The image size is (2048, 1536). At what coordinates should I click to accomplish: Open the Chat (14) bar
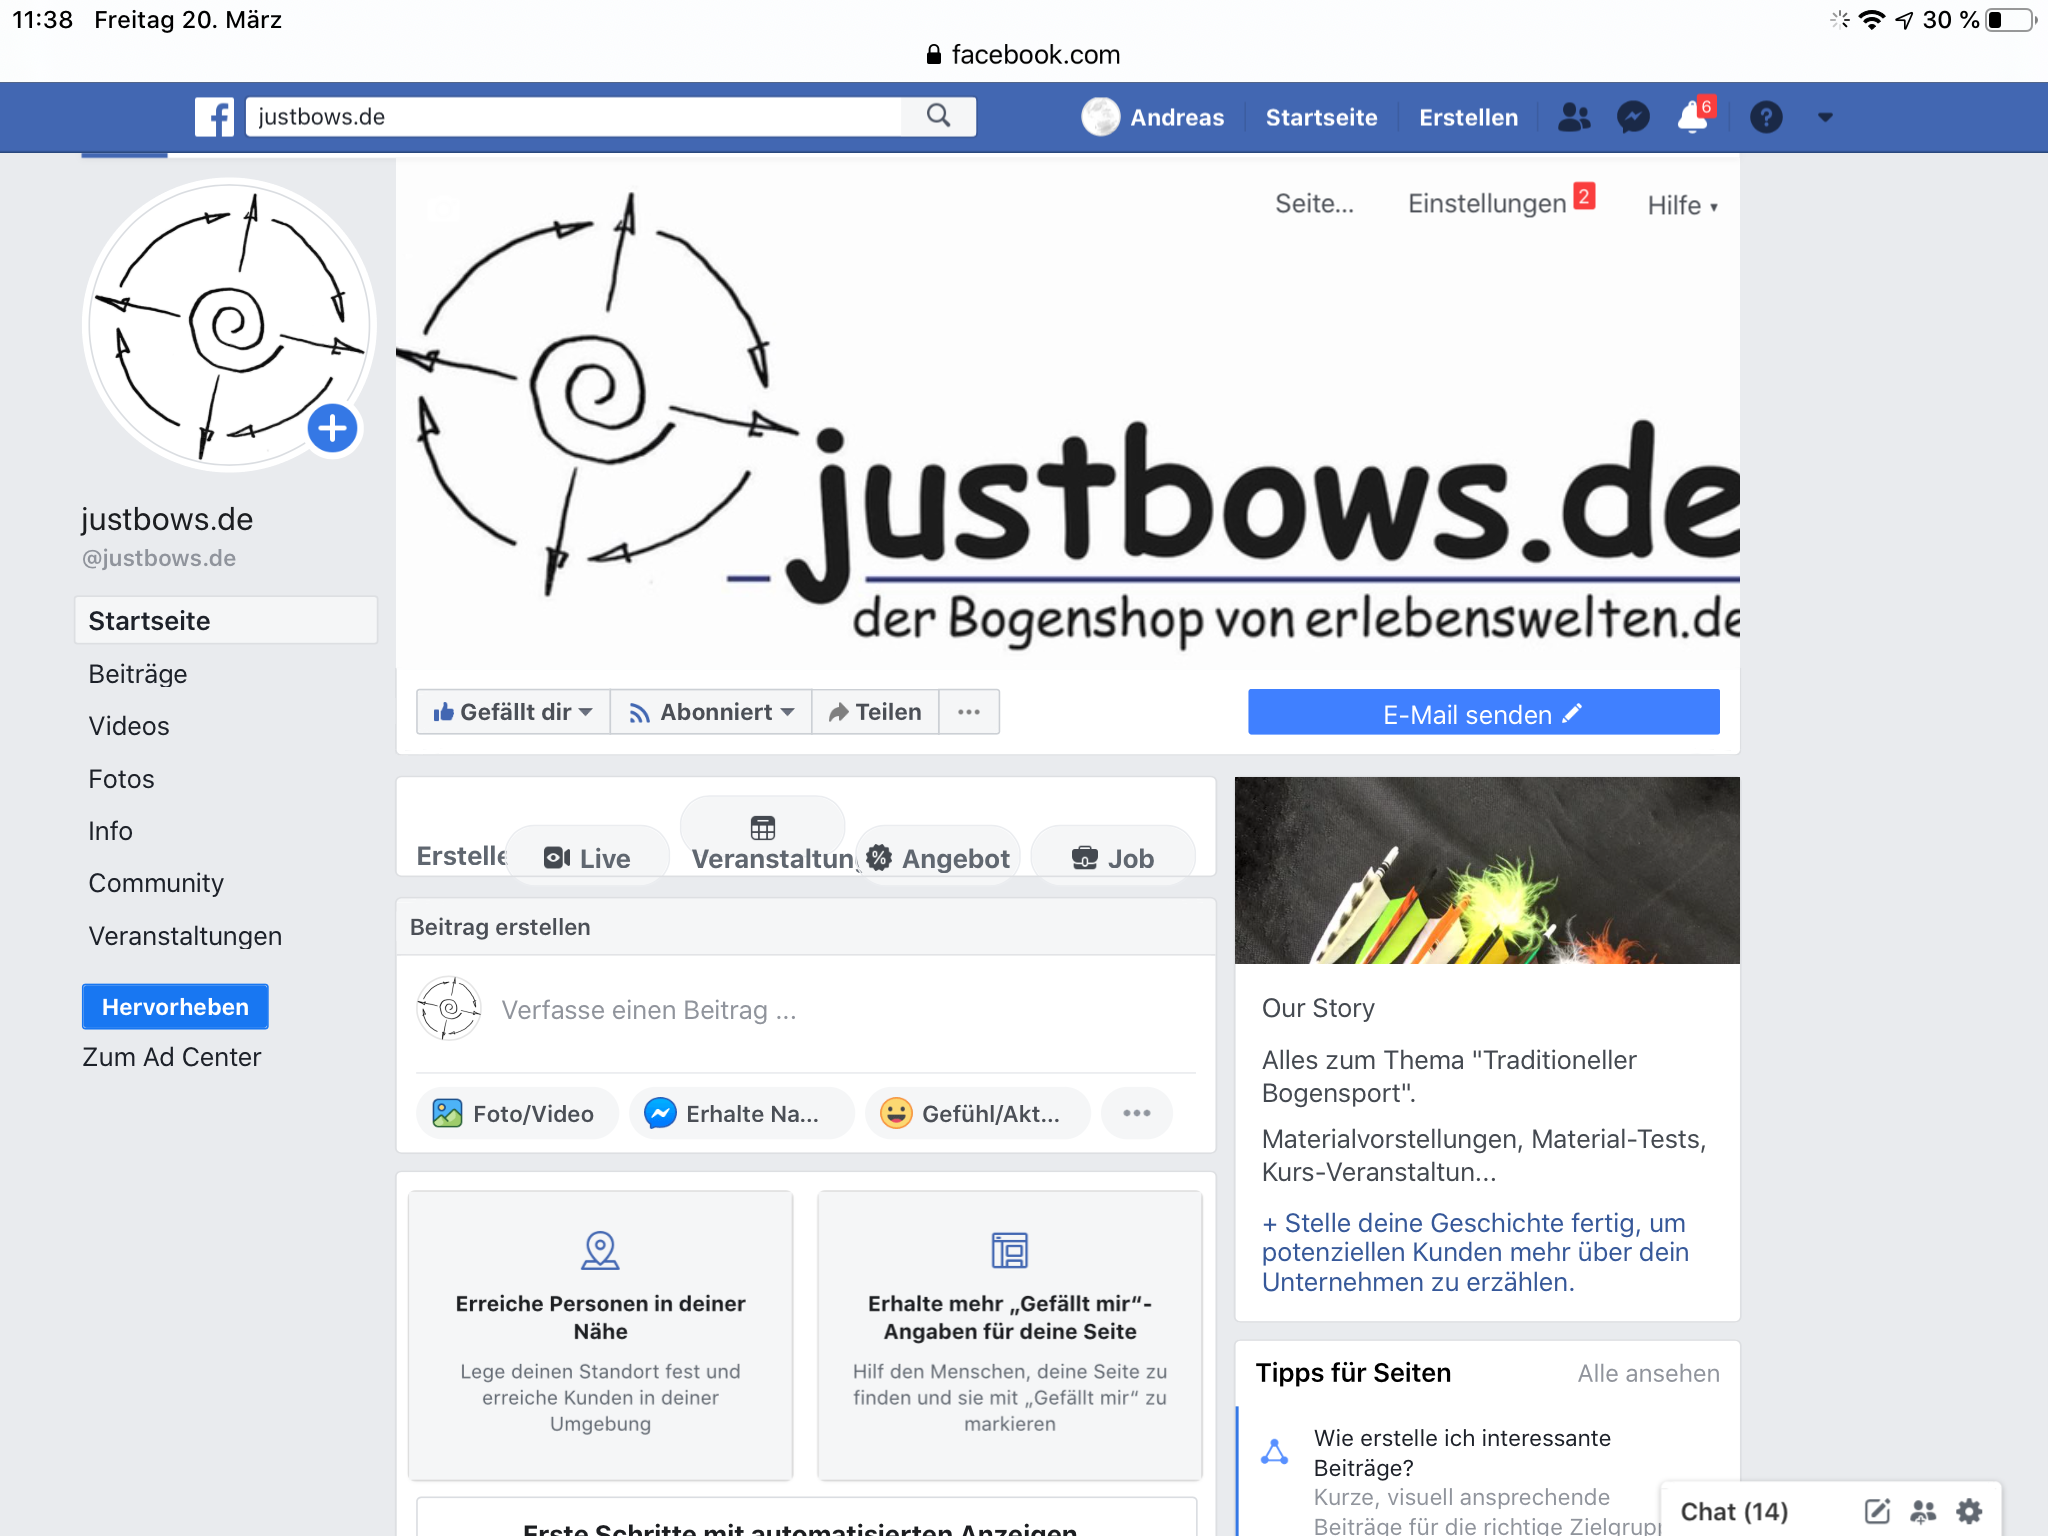1734,1511
